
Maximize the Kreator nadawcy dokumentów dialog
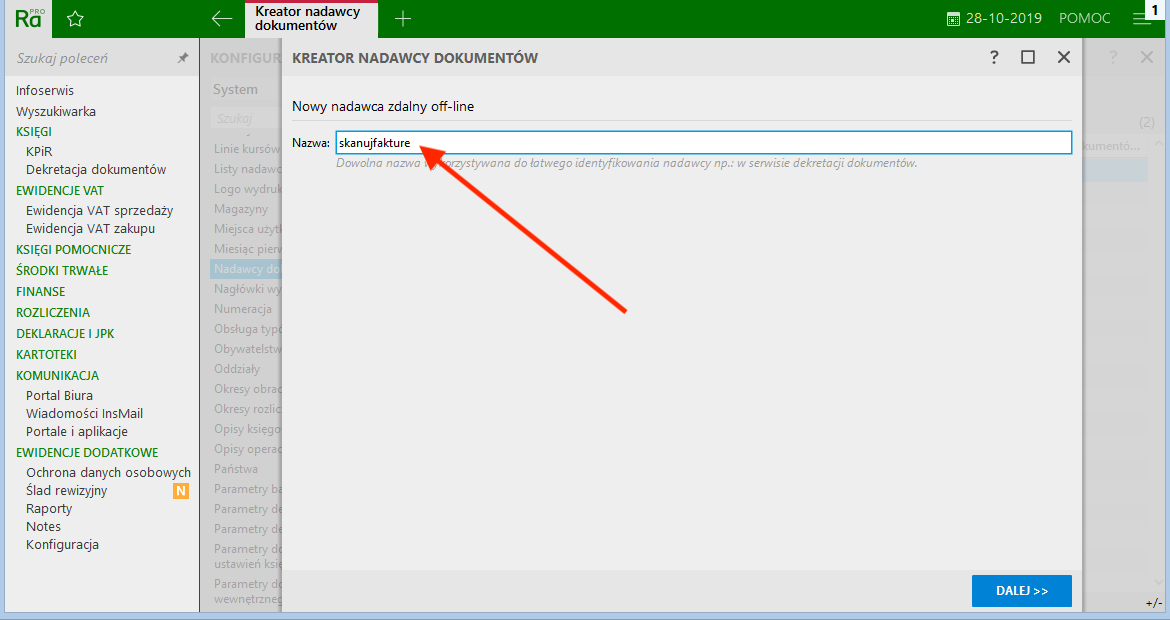1028,58
